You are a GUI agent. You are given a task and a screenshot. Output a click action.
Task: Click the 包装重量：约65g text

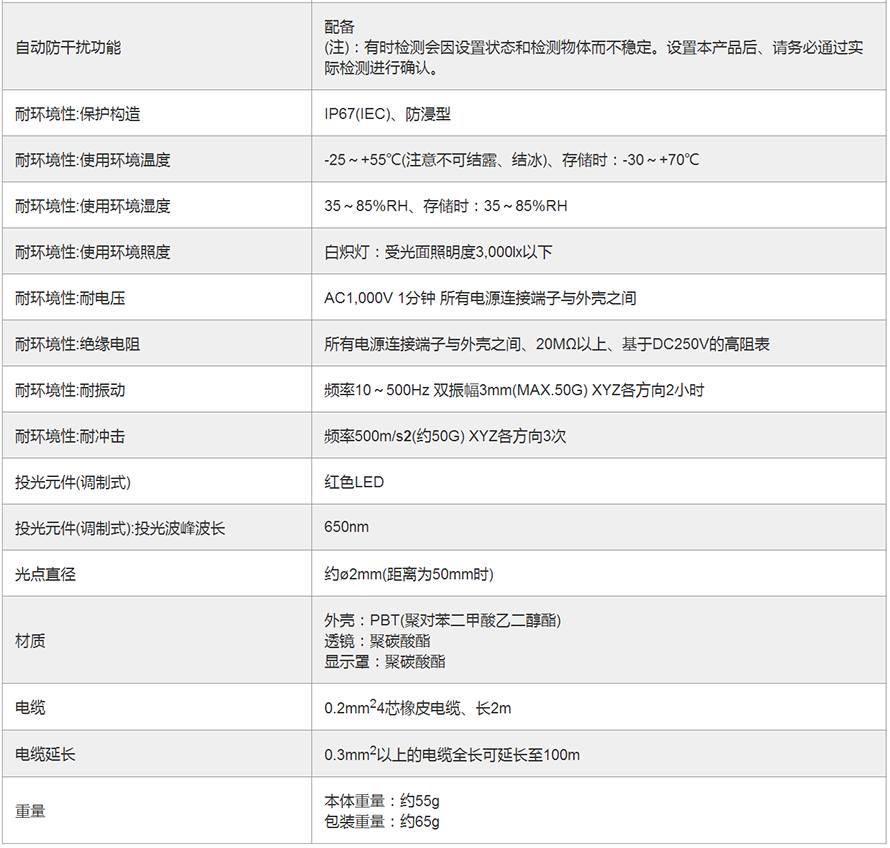[x=382, y=822]
